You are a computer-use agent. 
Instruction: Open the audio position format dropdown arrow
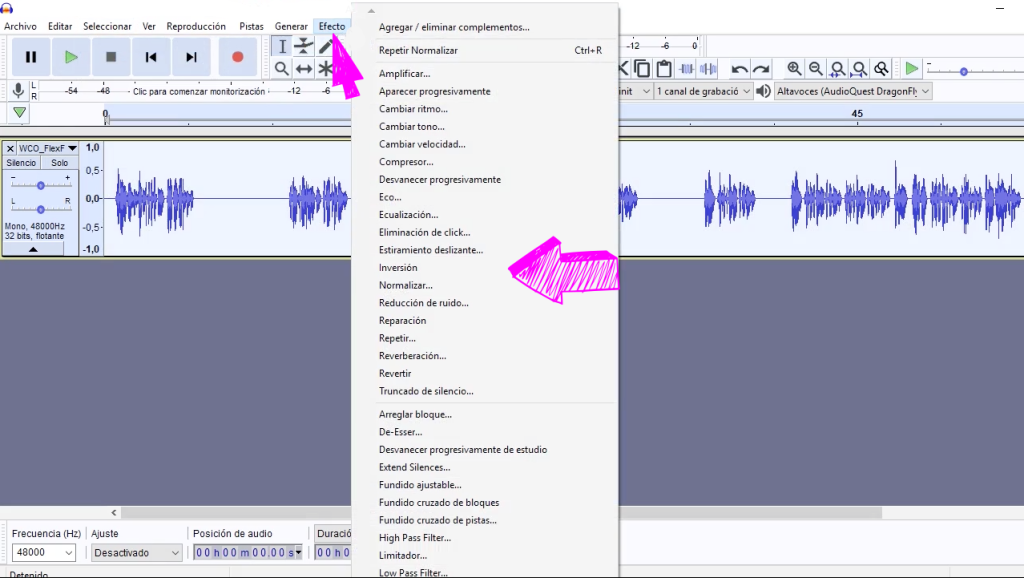click(x=298, y=553)
